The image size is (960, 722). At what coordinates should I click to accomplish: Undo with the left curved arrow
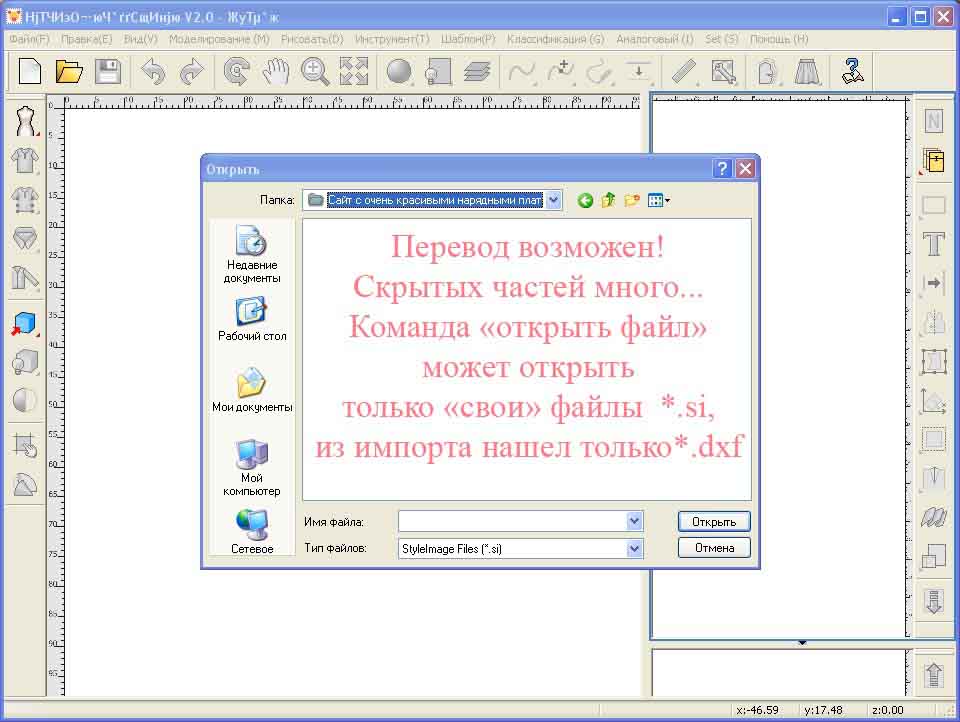click(x=153, y=71)
